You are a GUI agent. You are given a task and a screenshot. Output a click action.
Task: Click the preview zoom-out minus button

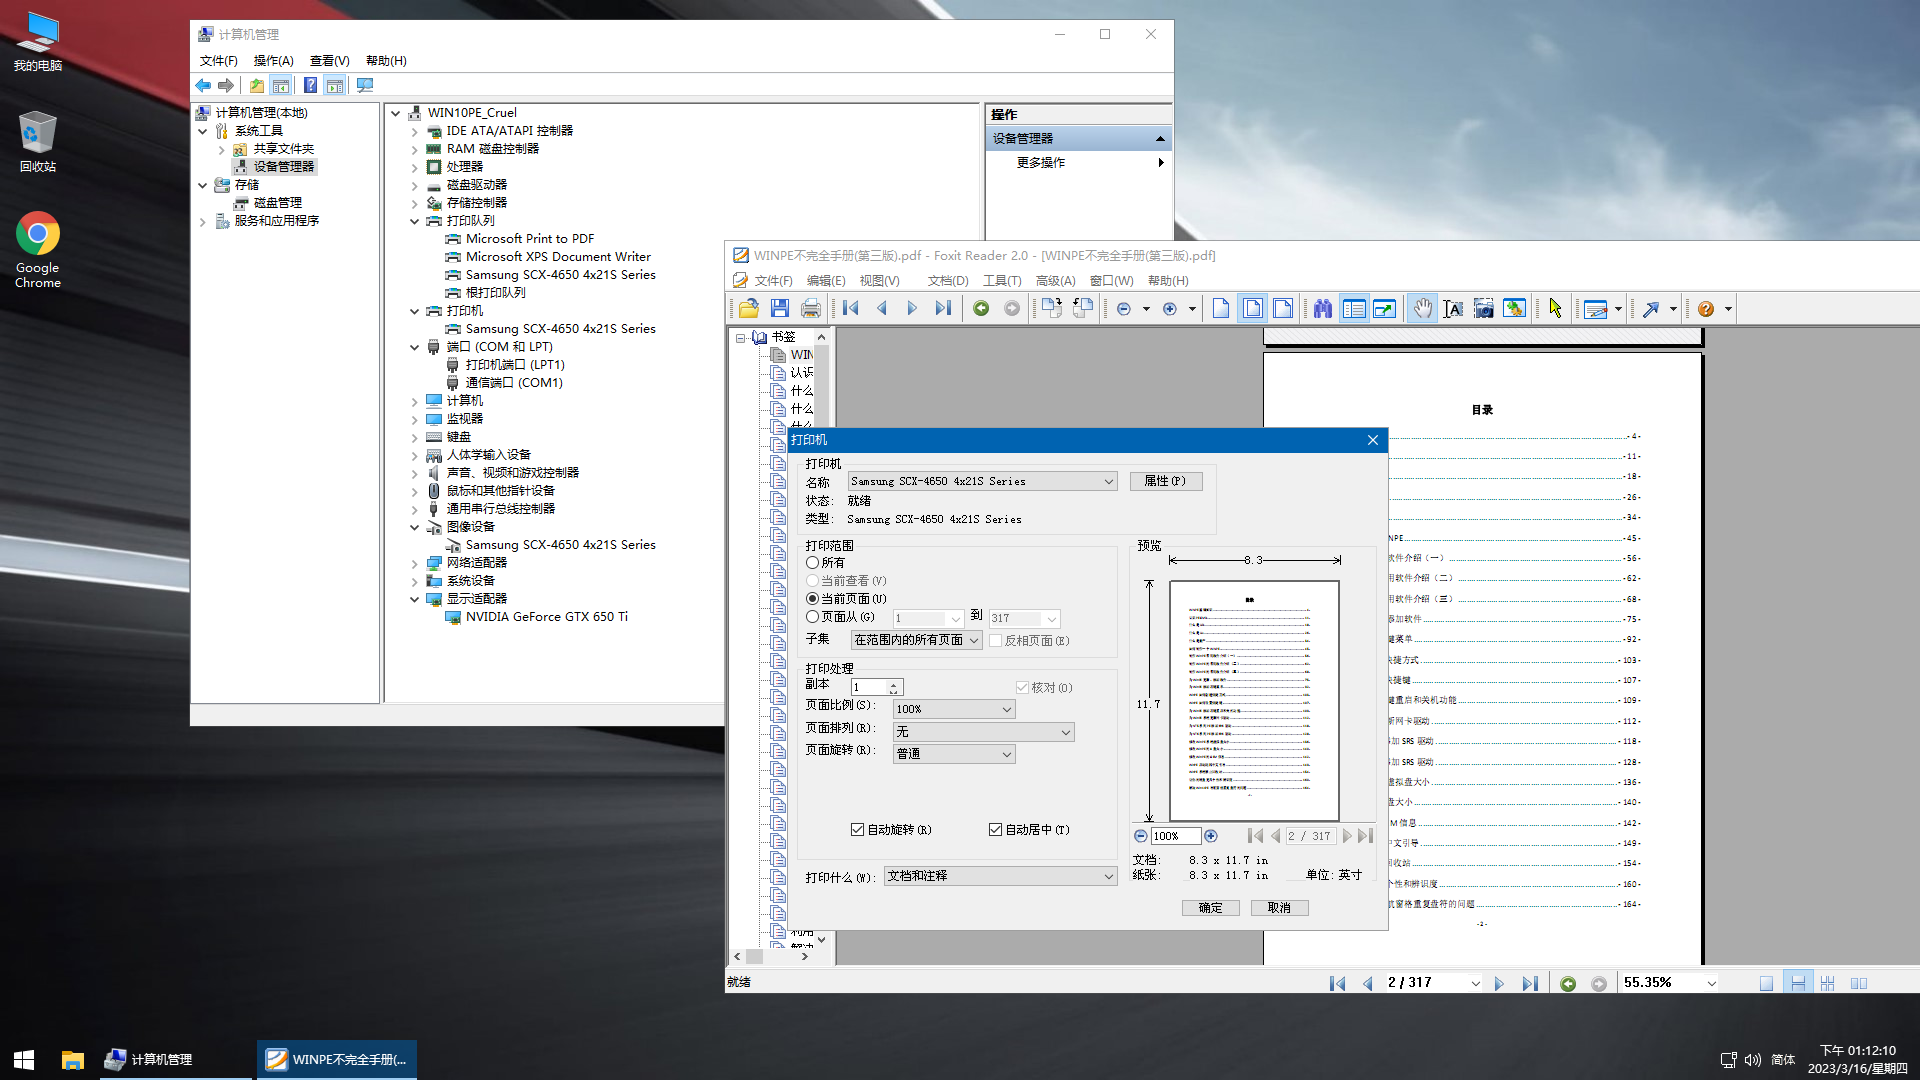click(1141, 836)
